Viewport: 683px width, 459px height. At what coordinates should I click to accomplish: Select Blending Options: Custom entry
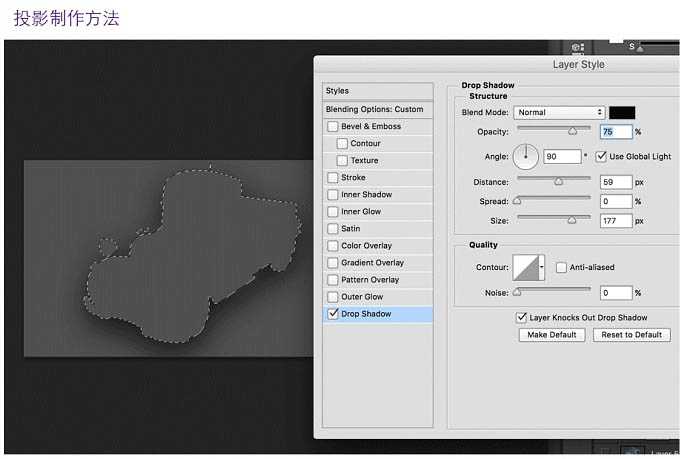tap(378, 109)
